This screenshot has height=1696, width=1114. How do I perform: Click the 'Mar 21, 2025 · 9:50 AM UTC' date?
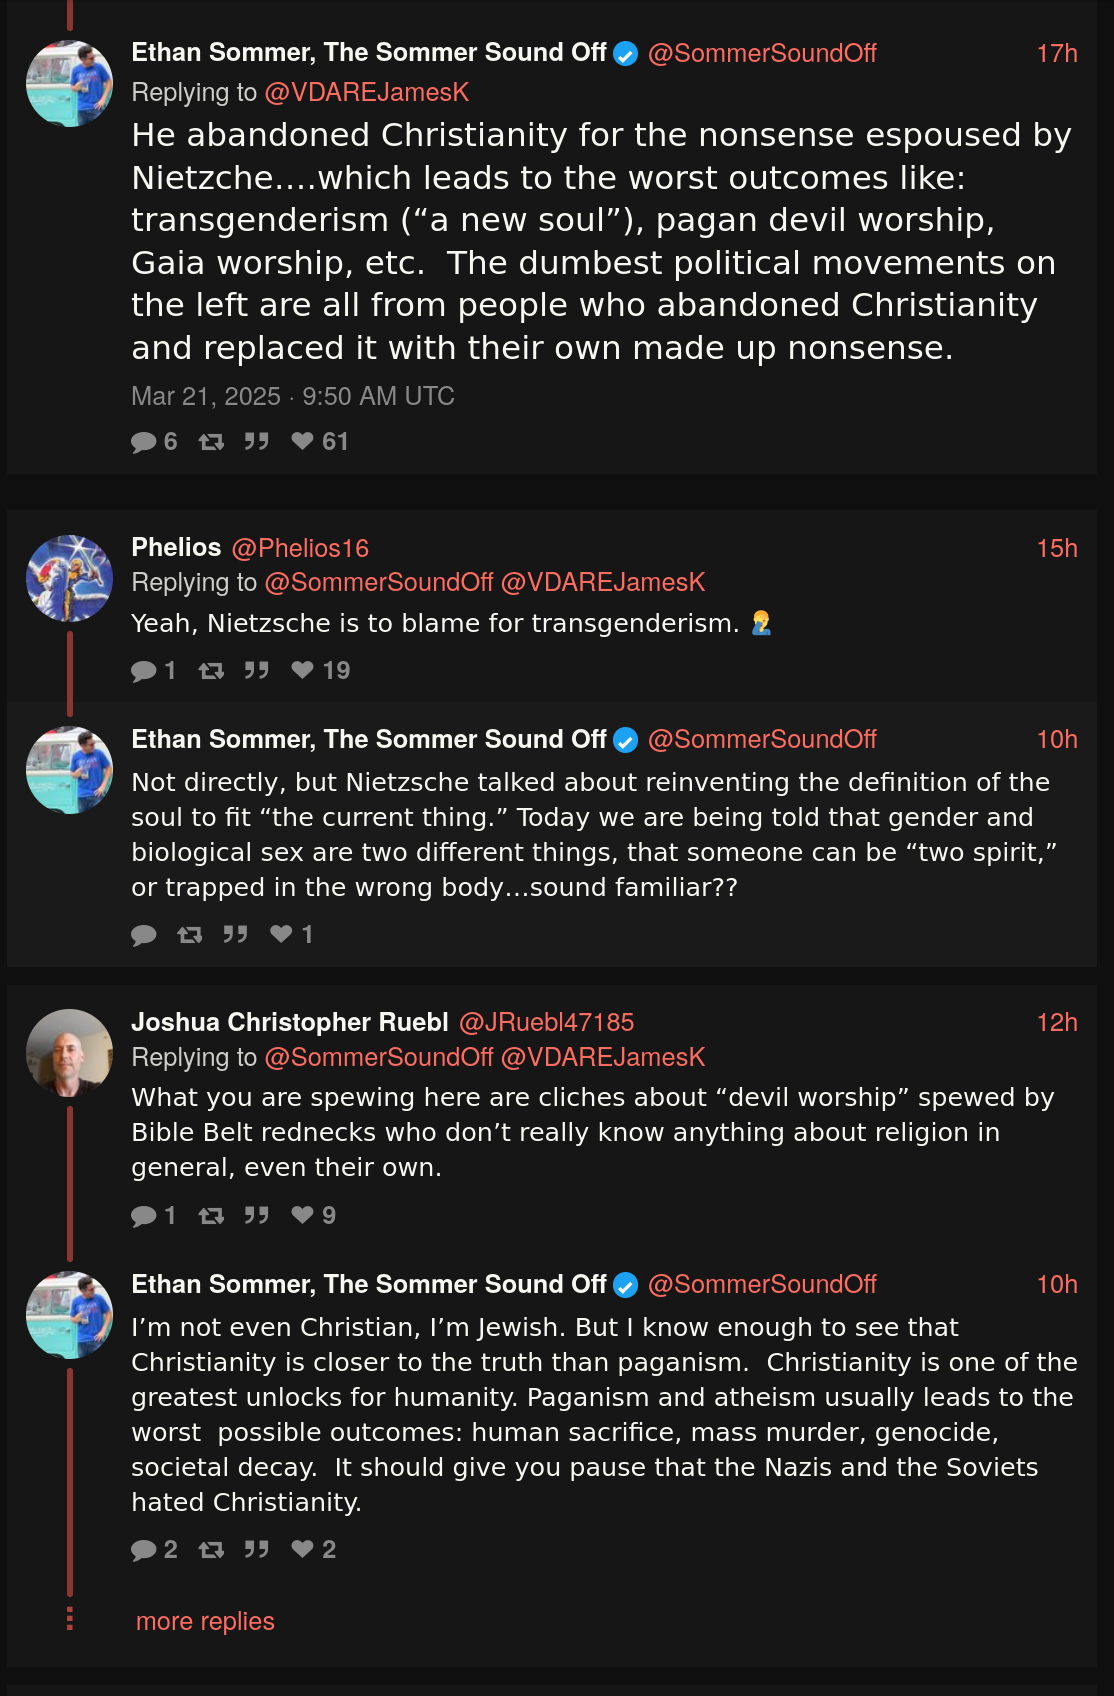click(x=293, y=396)
